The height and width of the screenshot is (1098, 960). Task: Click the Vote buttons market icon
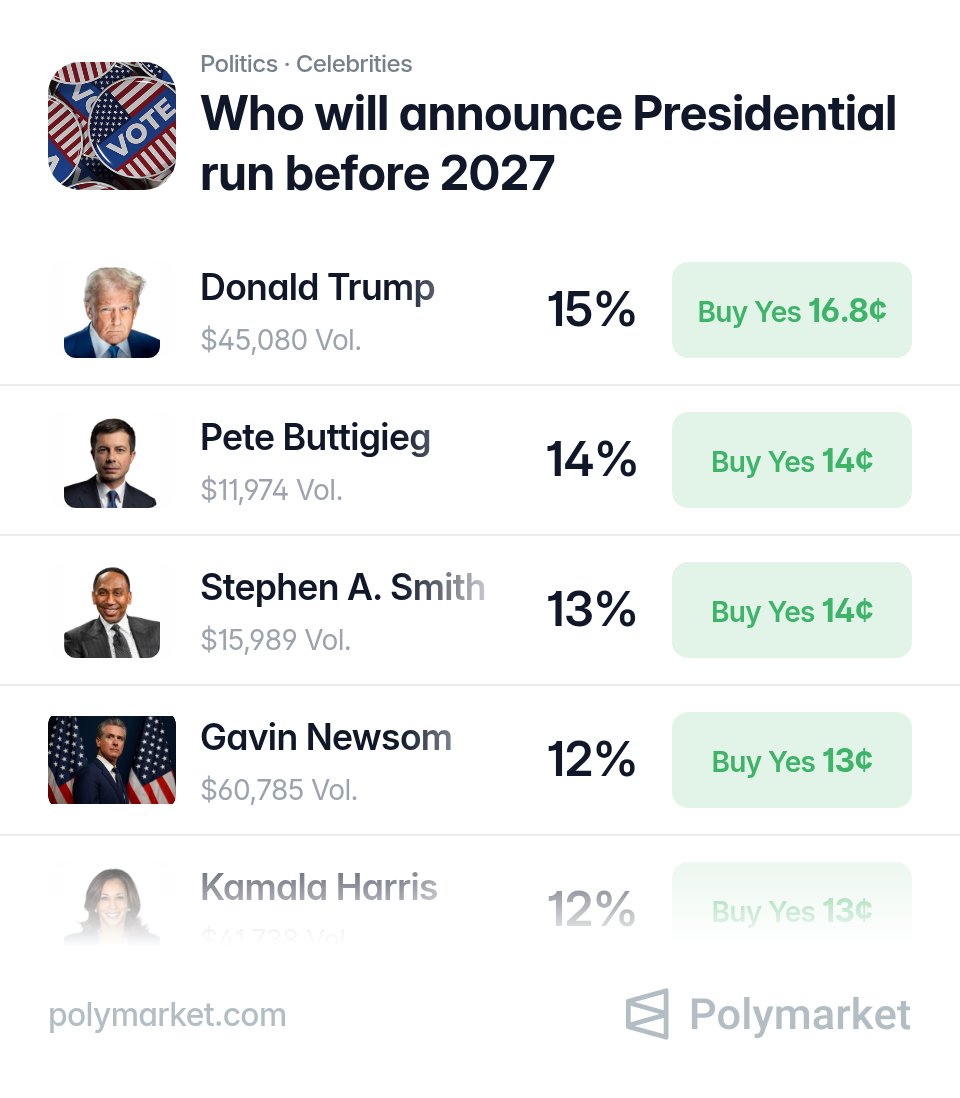(x=112, y=125)
